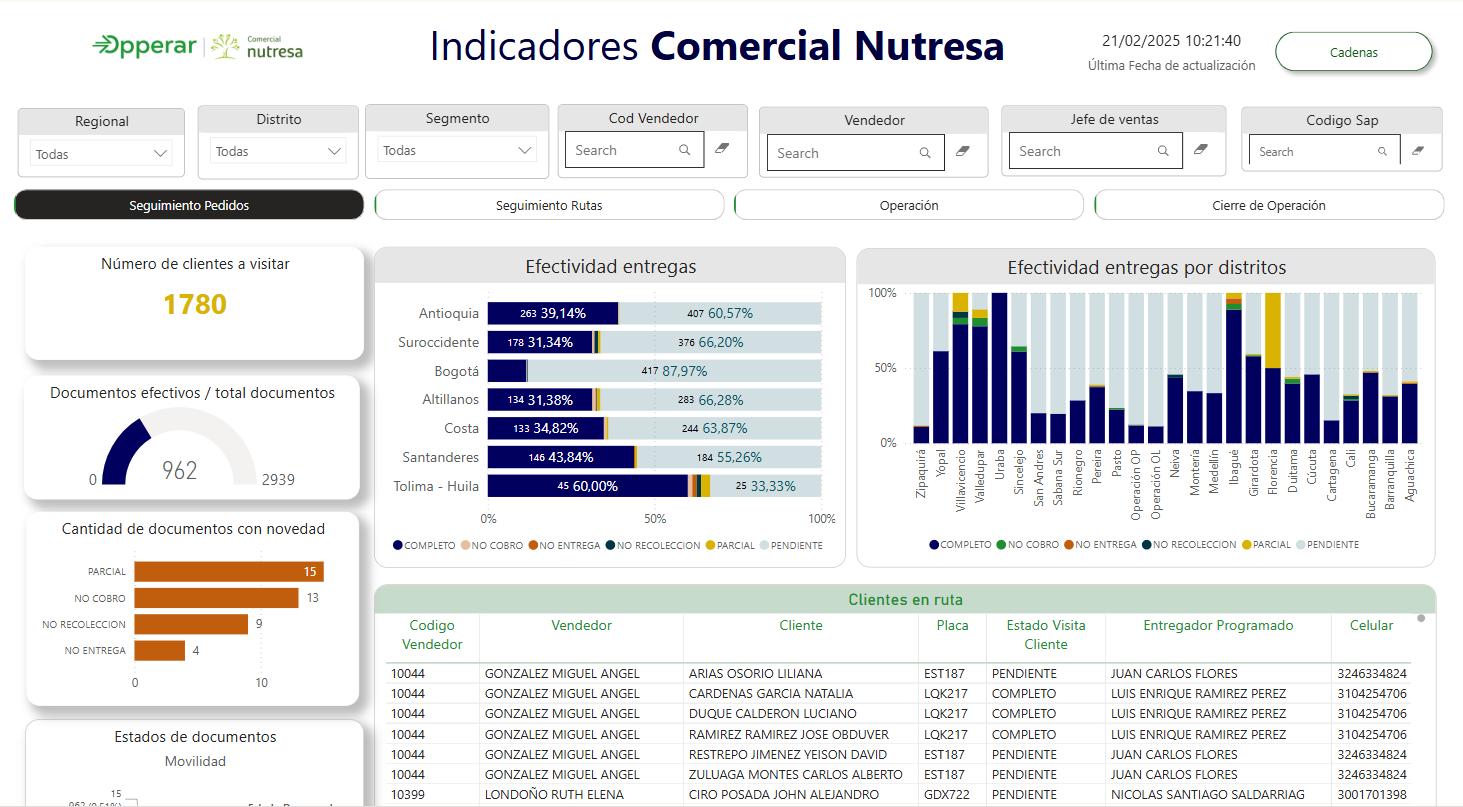Viewport: 1463px width, 807px height.
Task: Click the magnifier icon in the Codigo Sap search box
Action: coord(1382,152)
